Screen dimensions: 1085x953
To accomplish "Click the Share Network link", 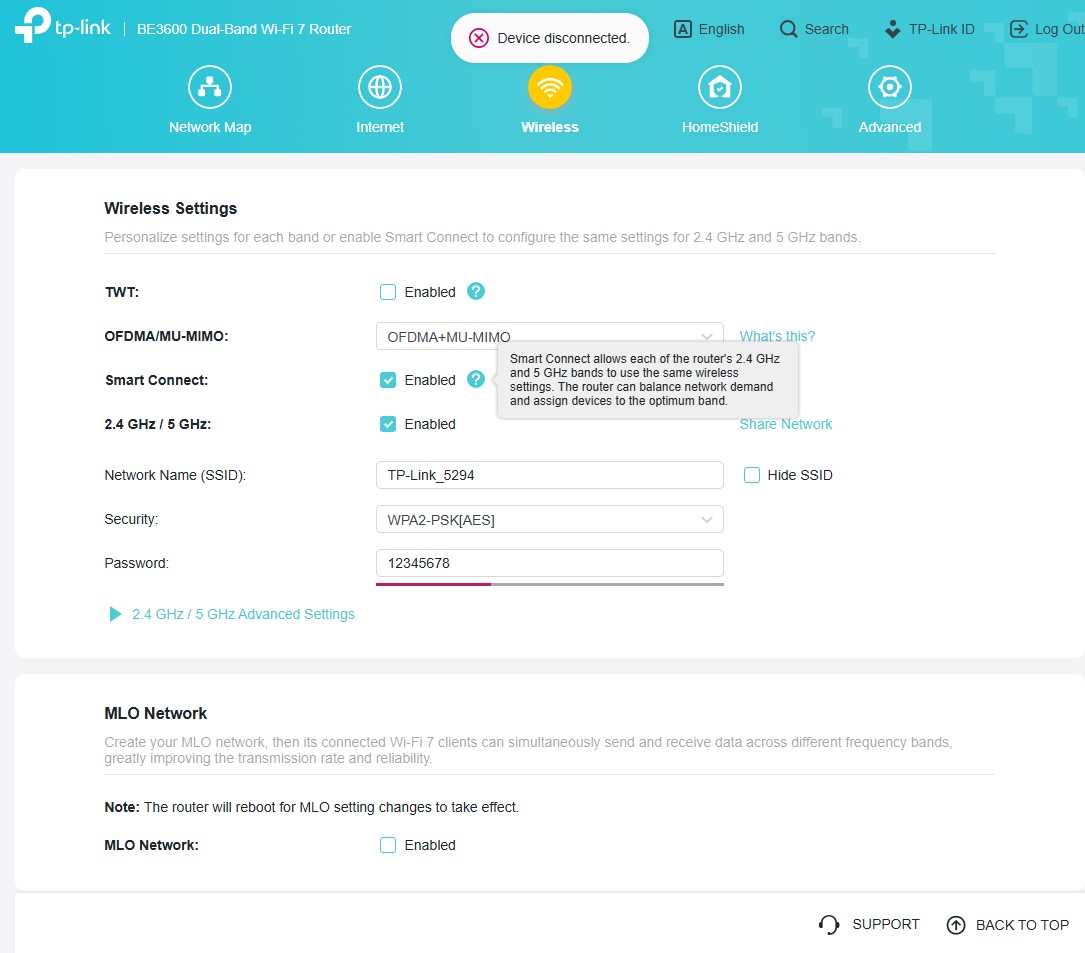I will 785,424.
